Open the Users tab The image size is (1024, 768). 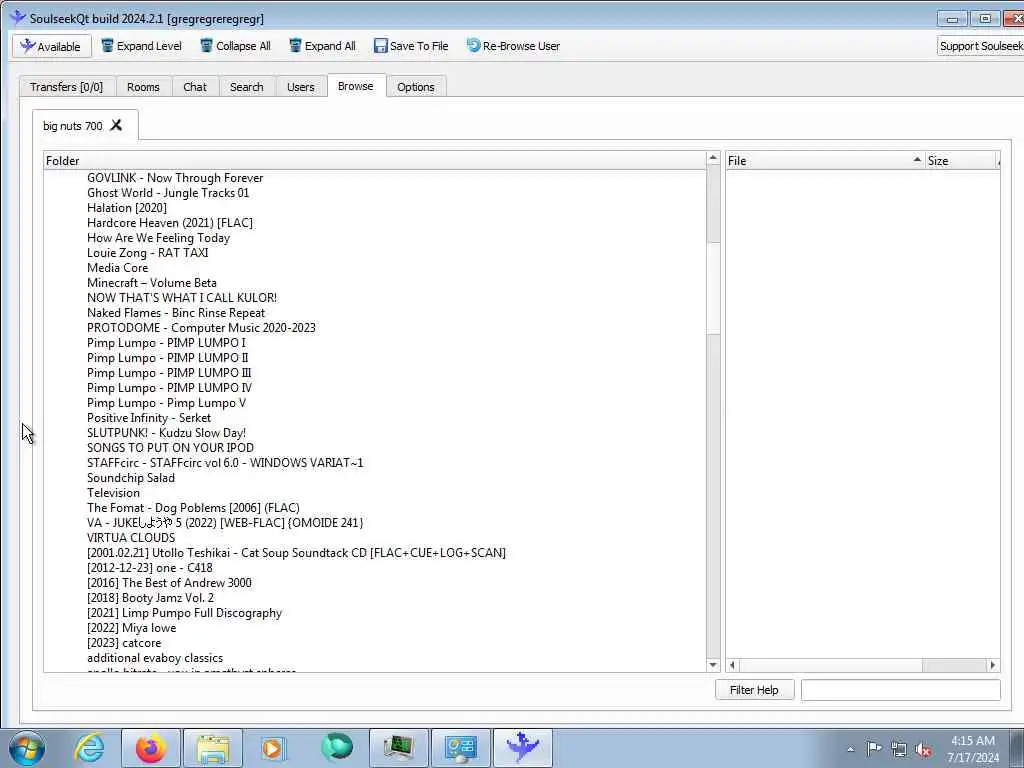click(x=300, y=87)
